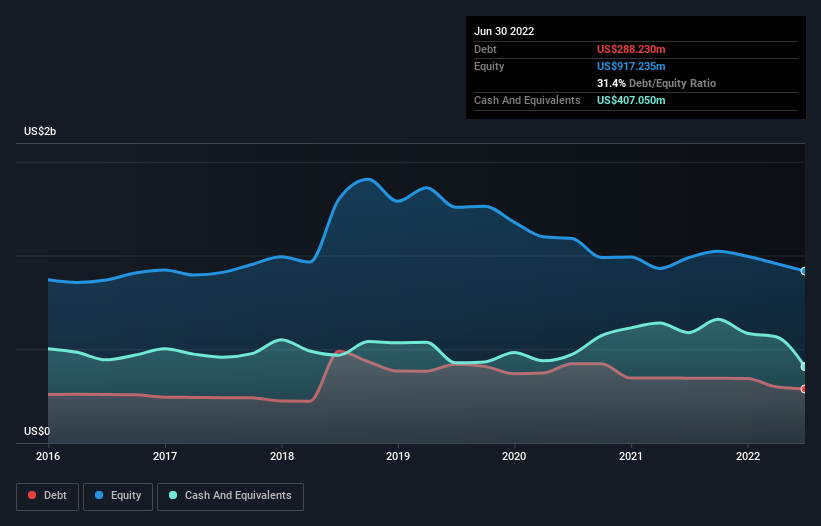Image resolution: width=821 pixels, height=526 pixels.
Task: Click the US$2b y-axis label
Action: (x=40, y=131)
